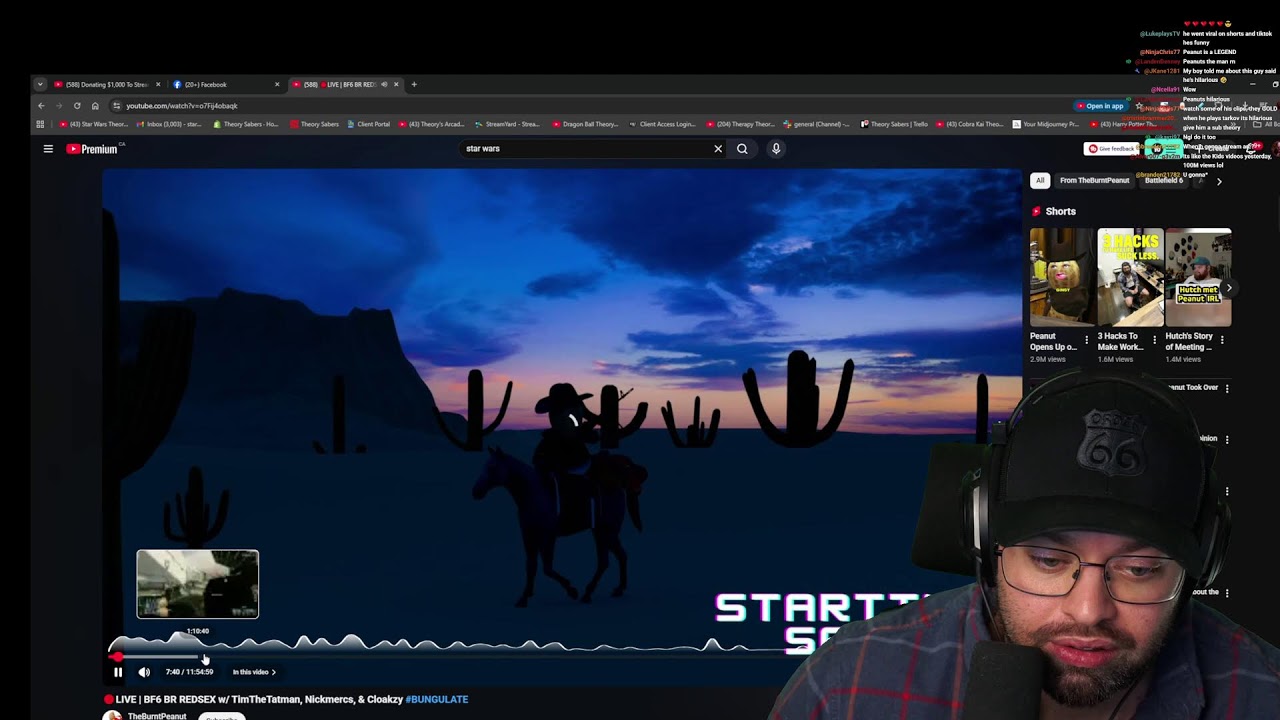This screenshot has width=1280, height=720.
Task: Open the #BUNGULATE hashtag link
Action: click(437, 700)
